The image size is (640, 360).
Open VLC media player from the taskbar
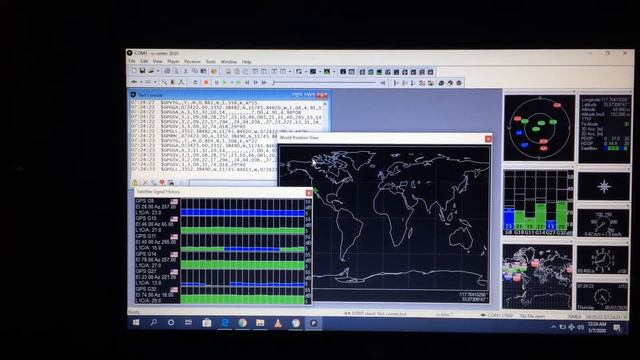[278, 323]
